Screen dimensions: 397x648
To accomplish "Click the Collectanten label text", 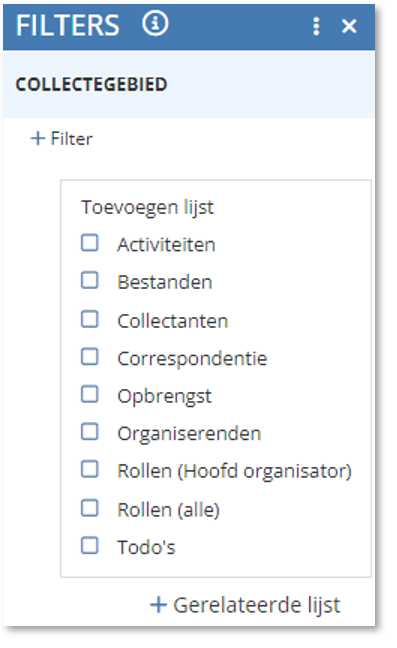I will click(173, 321).
